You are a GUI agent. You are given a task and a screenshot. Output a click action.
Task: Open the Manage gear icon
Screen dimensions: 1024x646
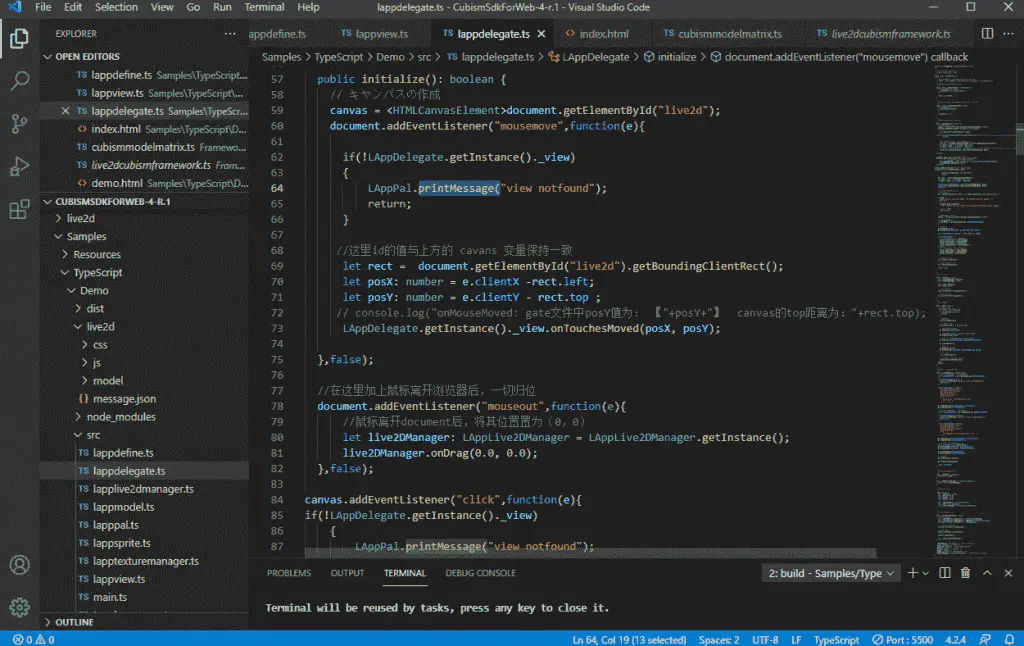coord(19,607)
